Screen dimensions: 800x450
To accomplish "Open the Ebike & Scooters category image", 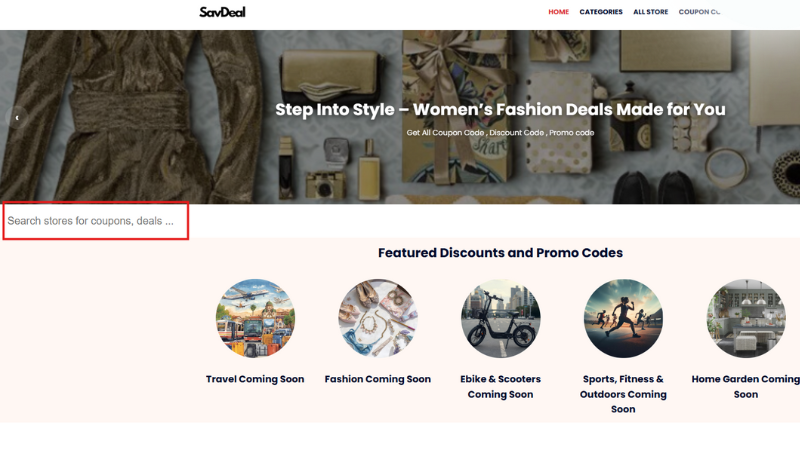I will tap(501, 318).
